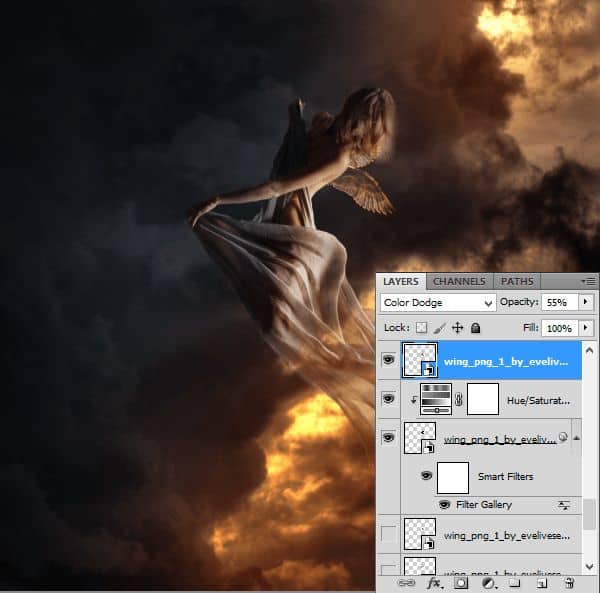Screen dimensions: 600x593
Task: Add a layer mask
Action: click(461, 582)
